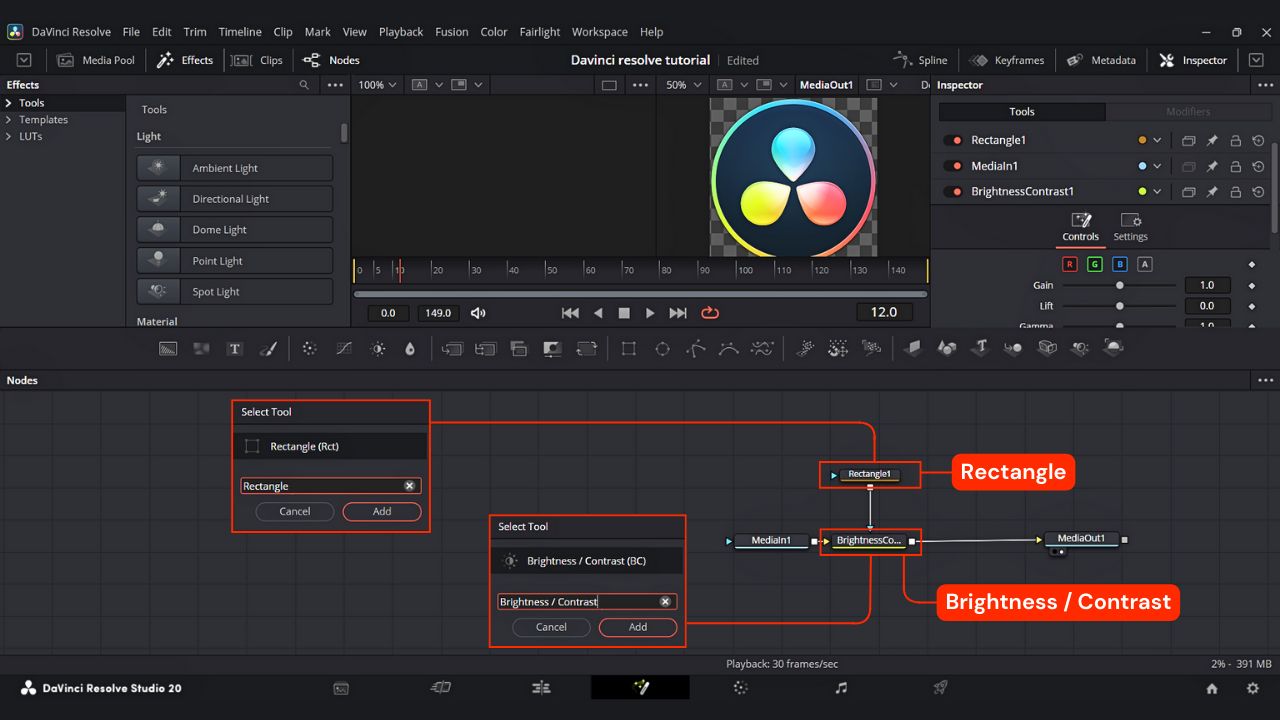Cancel the Rectangle Select Tool dialog
Screen dimensions: 1280x720
pyautogui.click(x=295, y=511)
